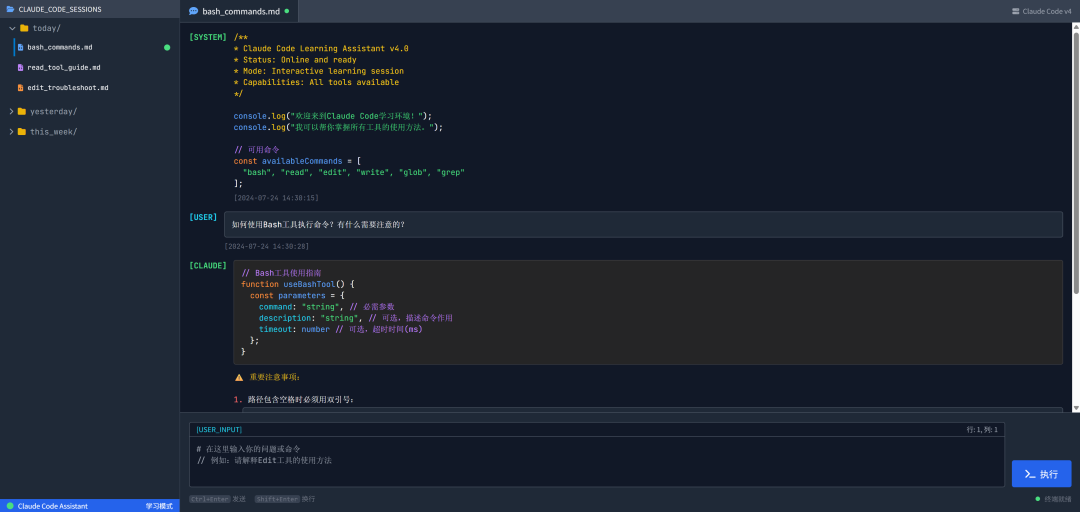Click the chat bubble icon on bash_commands.md tab
This screenshot has width=1080, height=512.
[x=194, y=11]
